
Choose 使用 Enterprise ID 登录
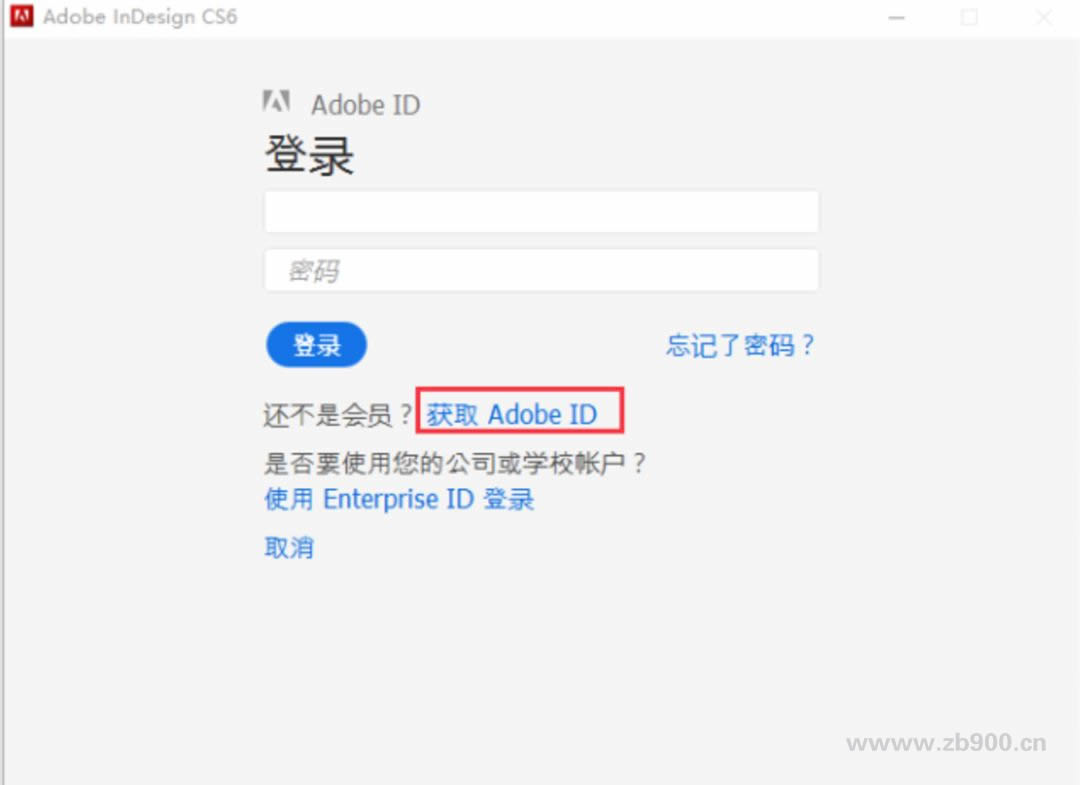tap(399, 499)
